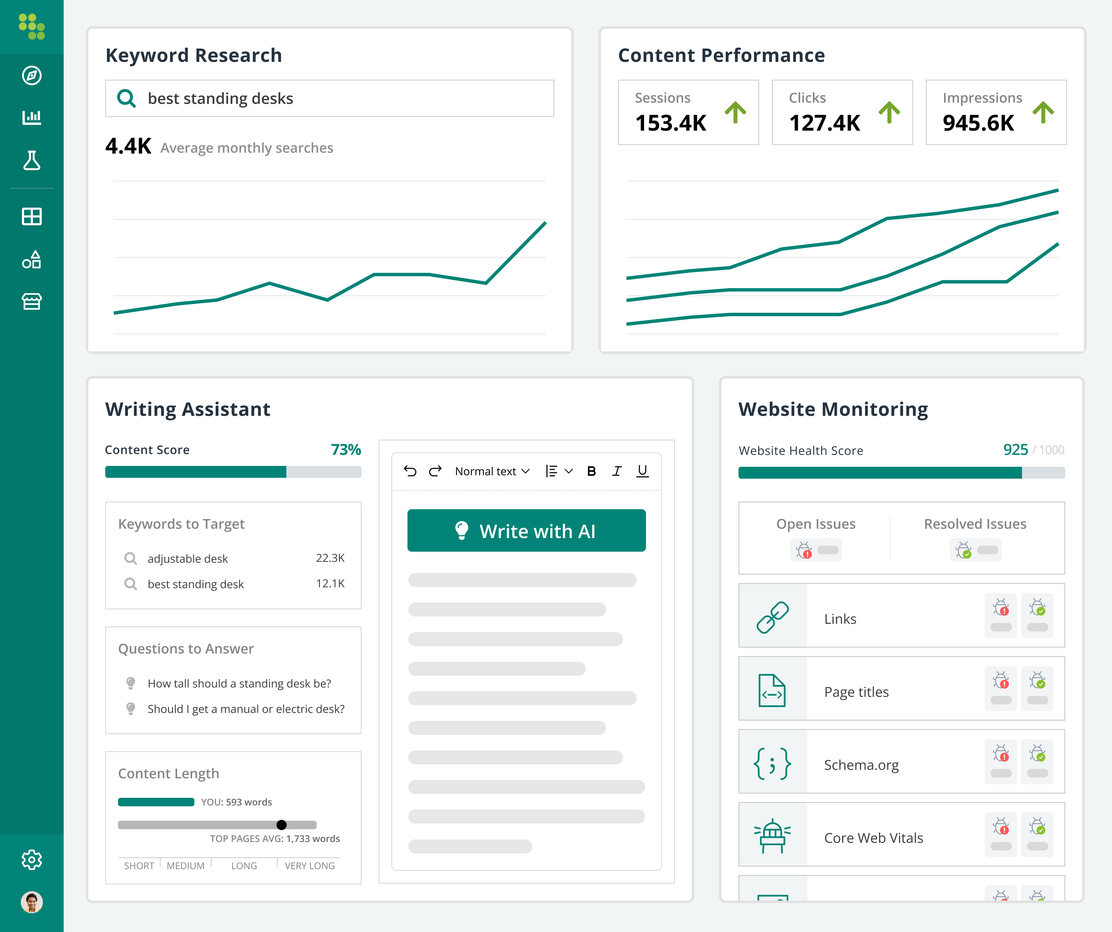
Task: Open the sitemap shapes icon in the sidebar
Action: click(x=31, y=259)
